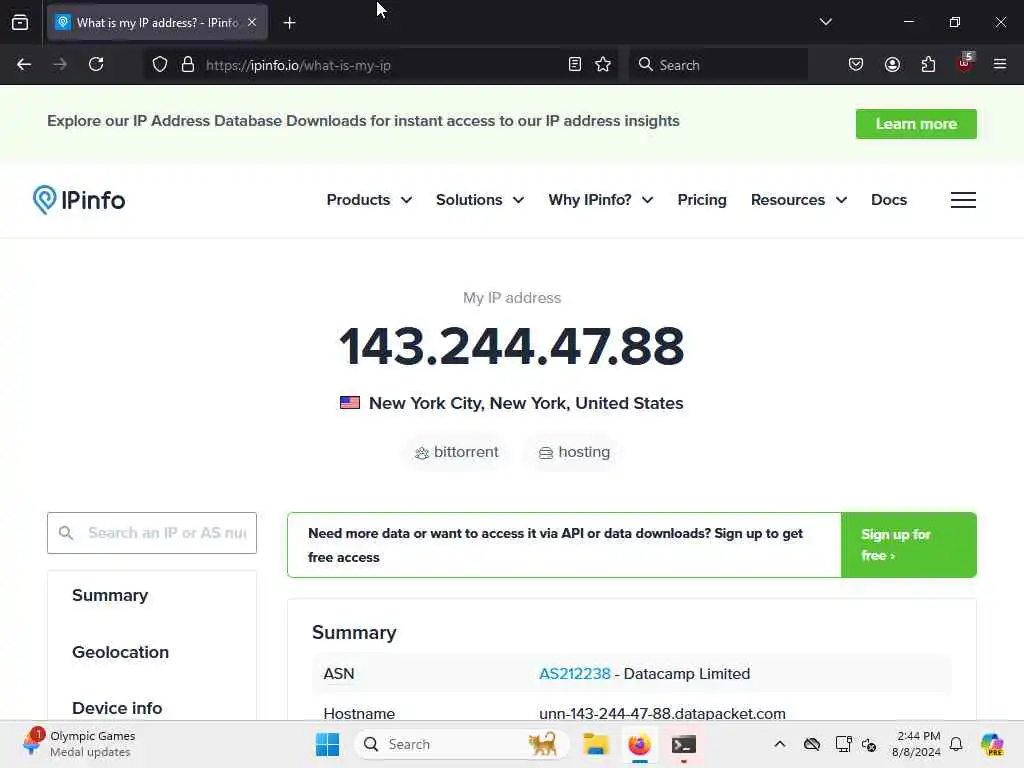
Task: Open Firefox application menu
Action: pos(999,64)
